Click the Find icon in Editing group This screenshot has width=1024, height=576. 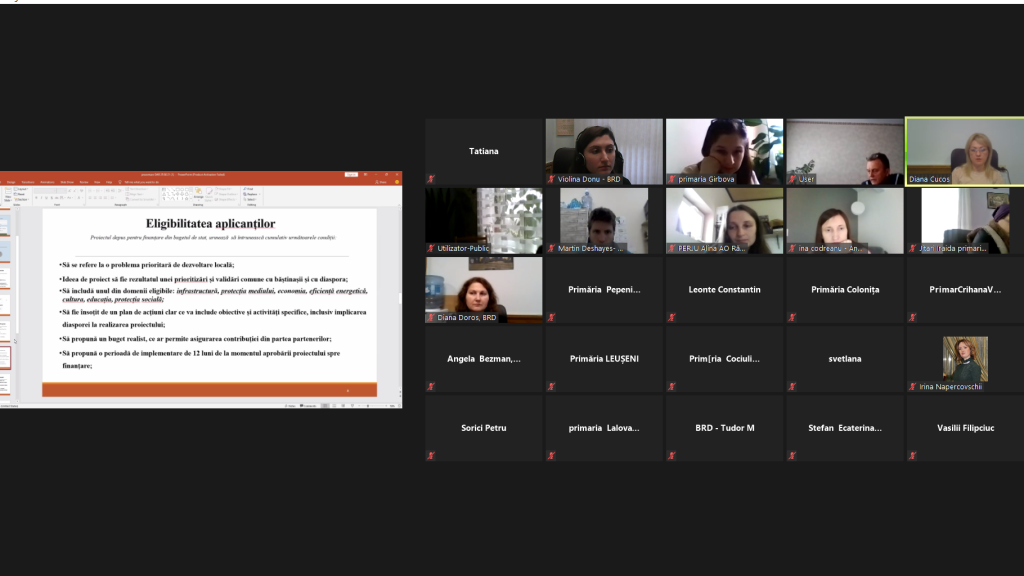click(249, 189)
